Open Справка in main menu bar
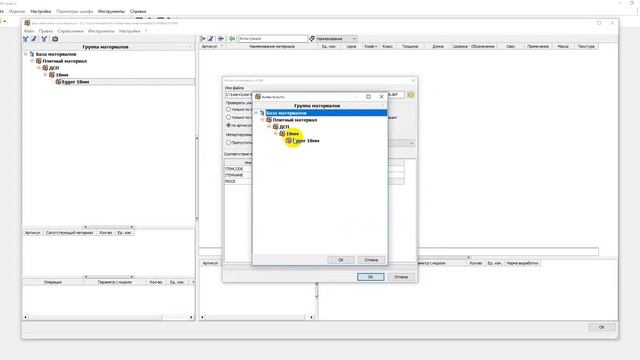This screenshot has width=640, height=360. pos(138,11)
